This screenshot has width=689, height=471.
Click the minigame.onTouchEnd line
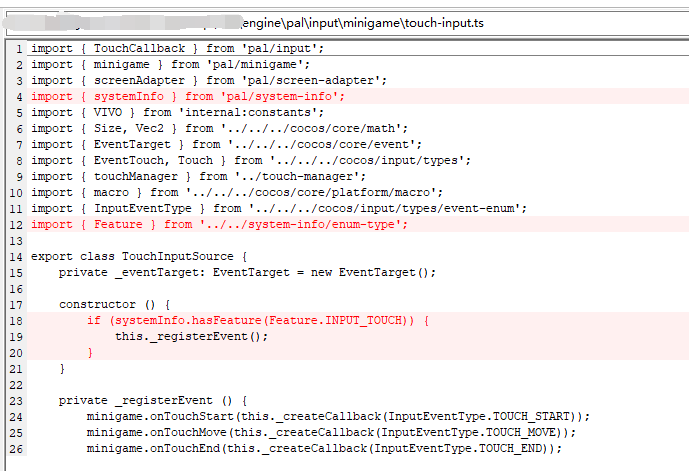(324, 449)
